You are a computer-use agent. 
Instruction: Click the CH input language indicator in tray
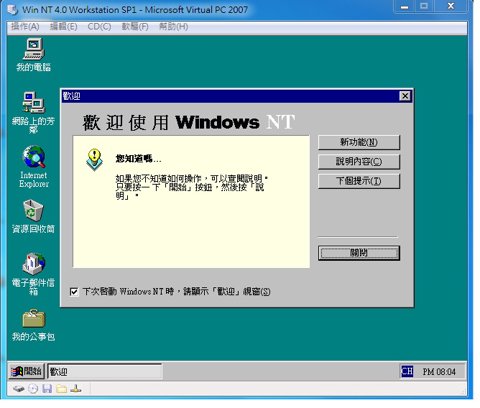407,371
